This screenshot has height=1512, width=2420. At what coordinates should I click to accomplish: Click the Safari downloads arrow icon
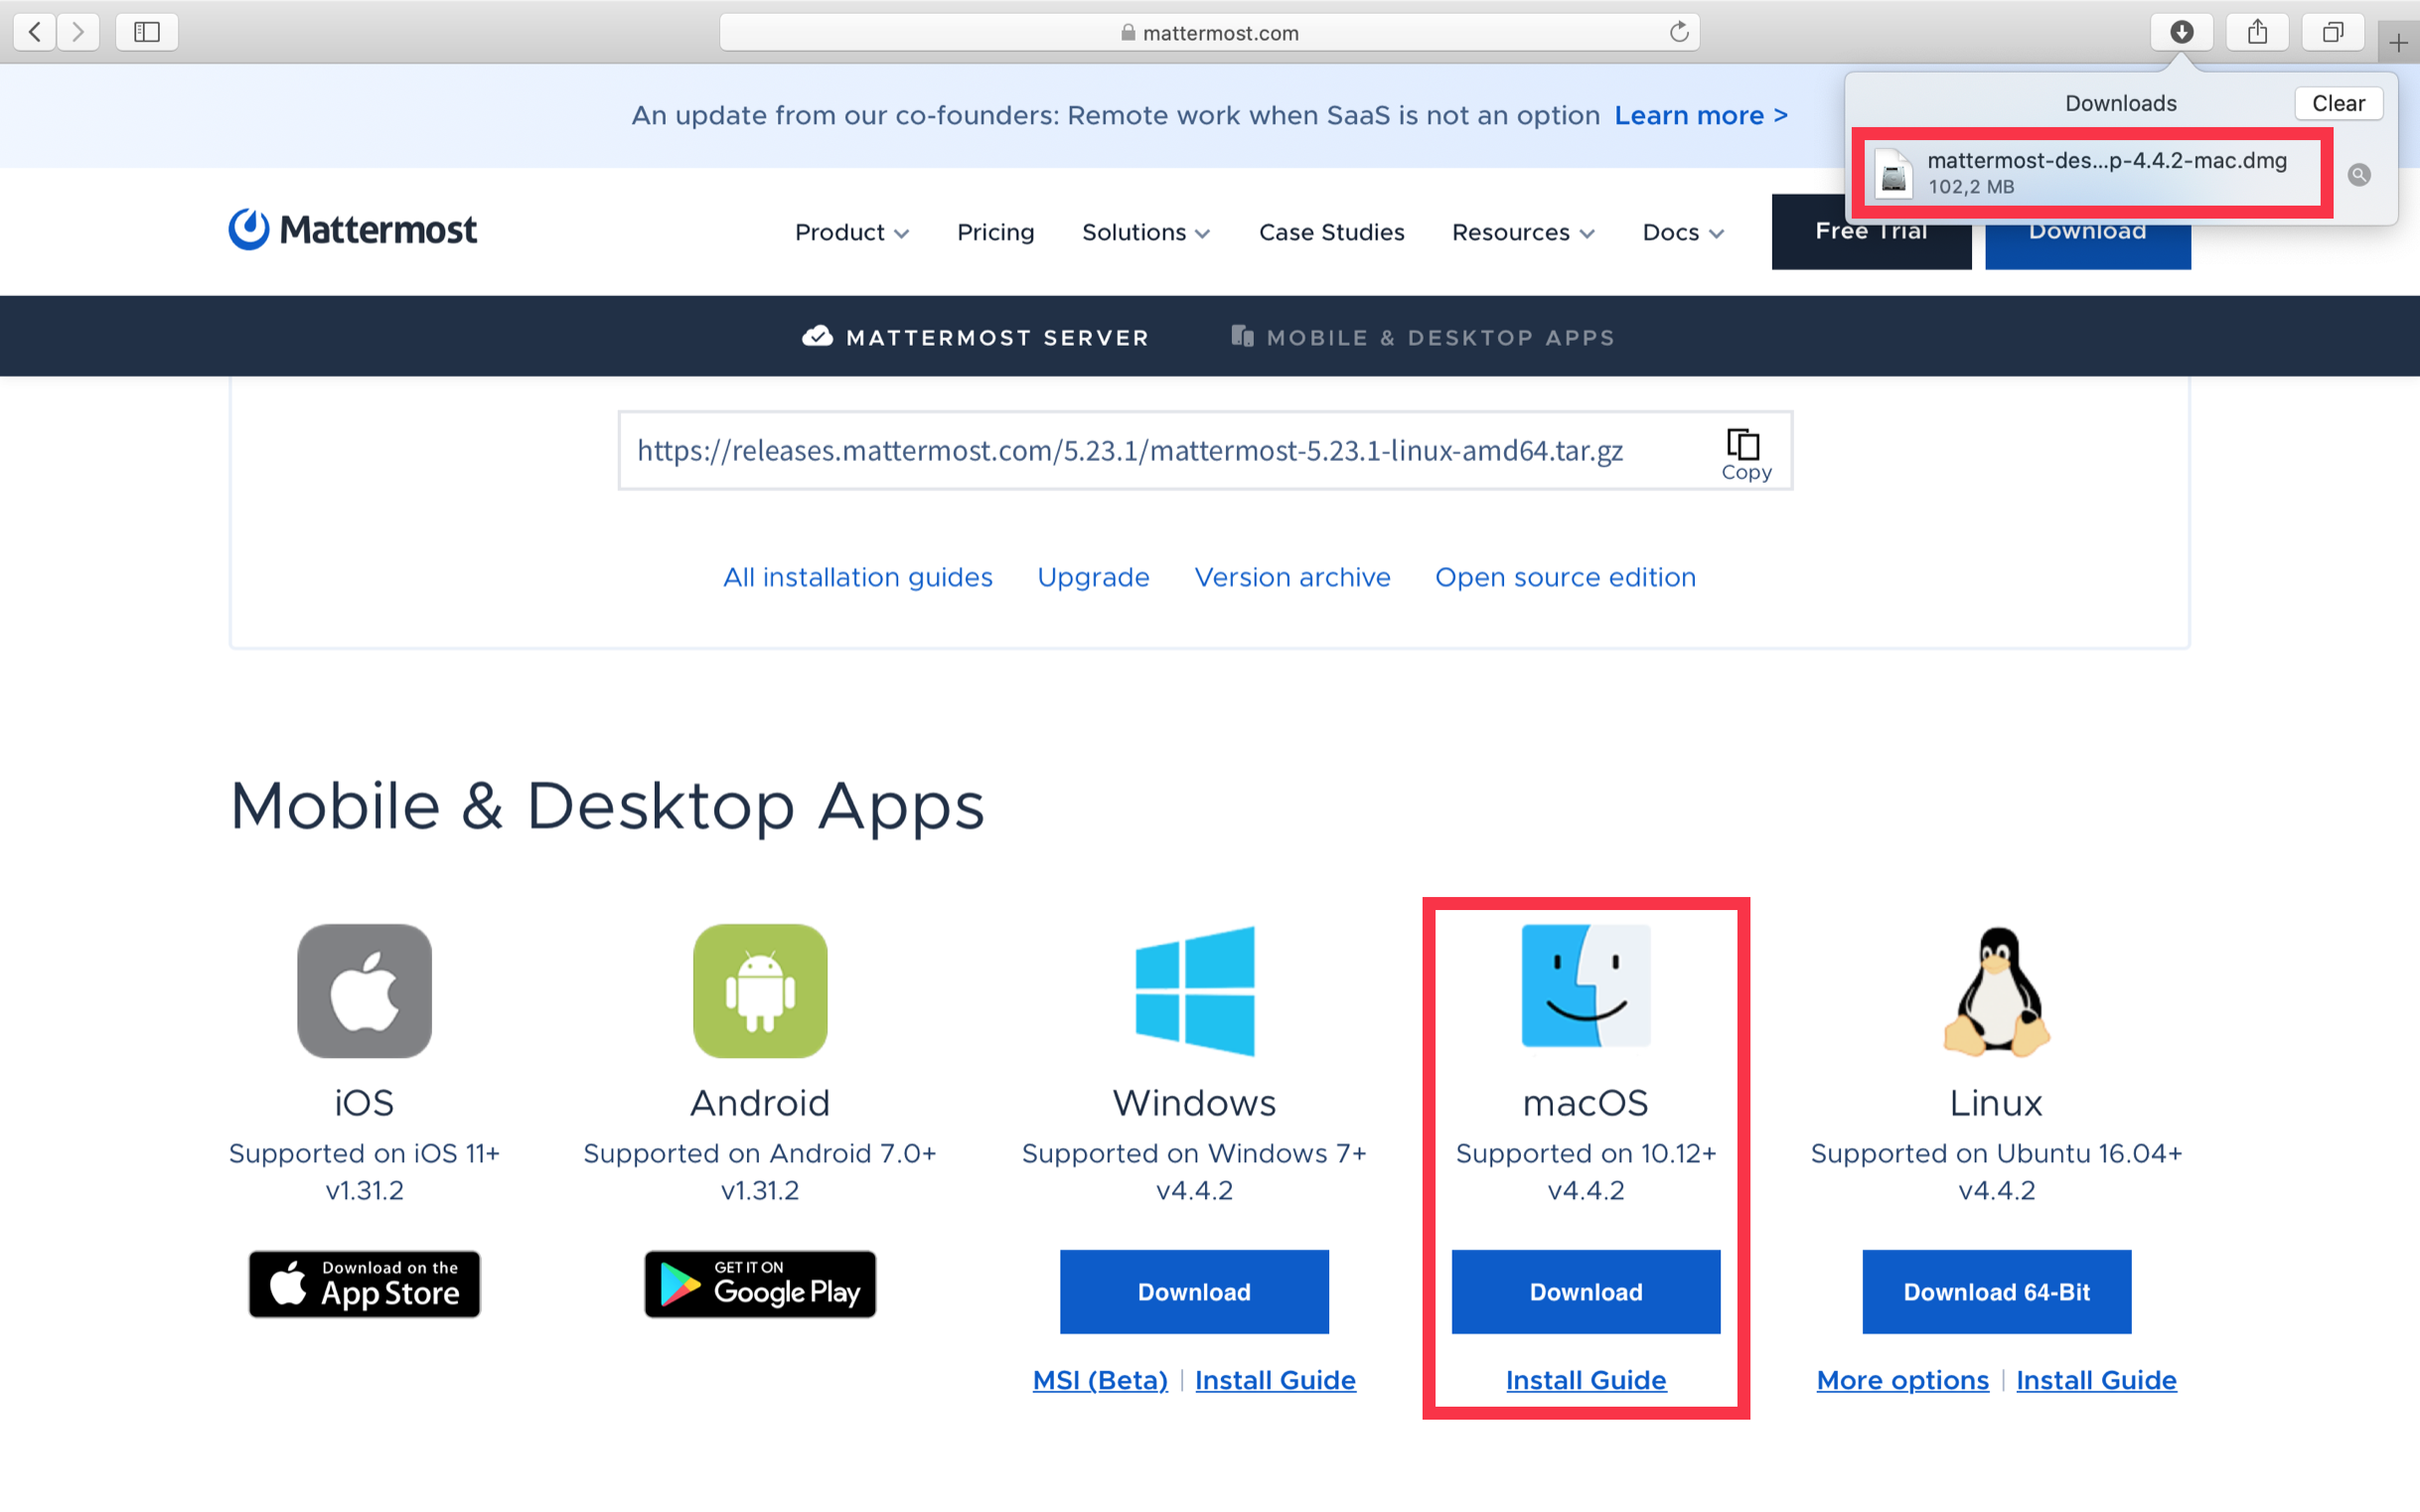coord(2181,32)
